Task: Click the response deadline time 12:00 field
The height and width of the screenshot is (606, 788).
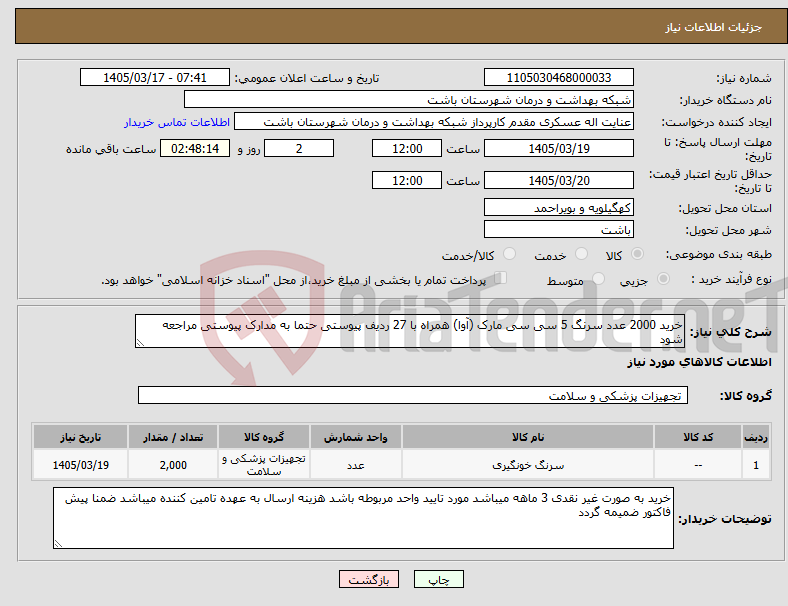Action: point(407,149)
